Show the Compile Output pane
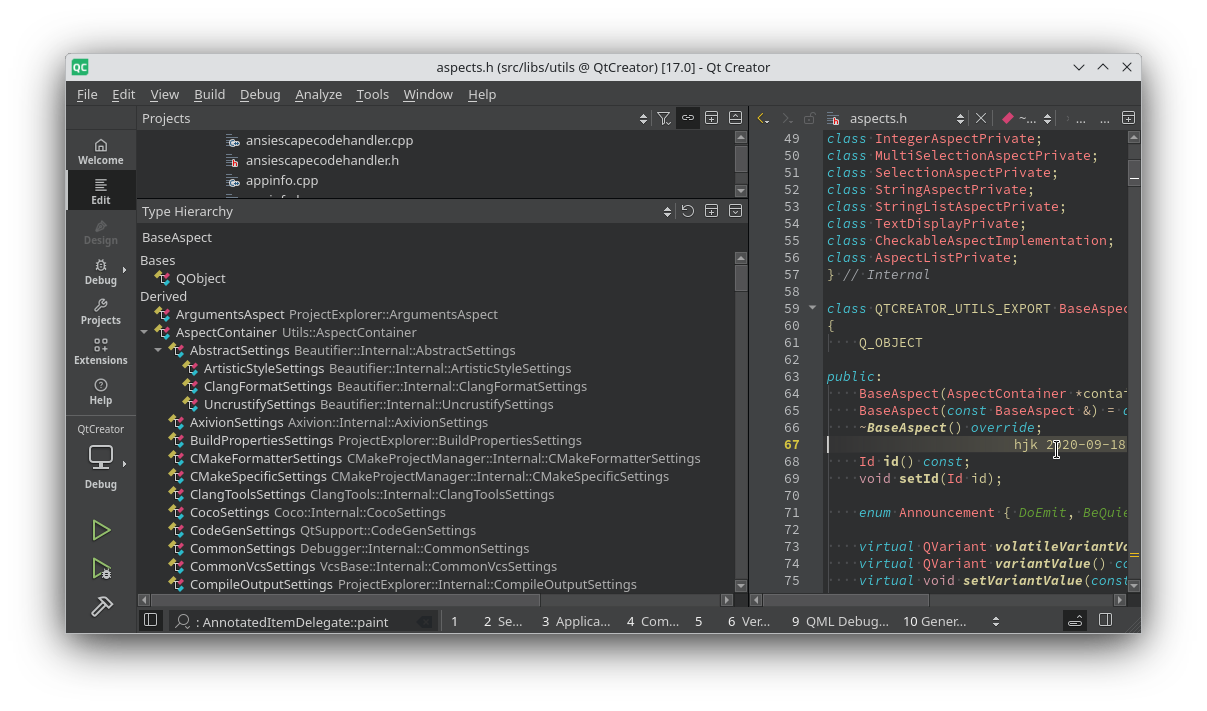 653,621
